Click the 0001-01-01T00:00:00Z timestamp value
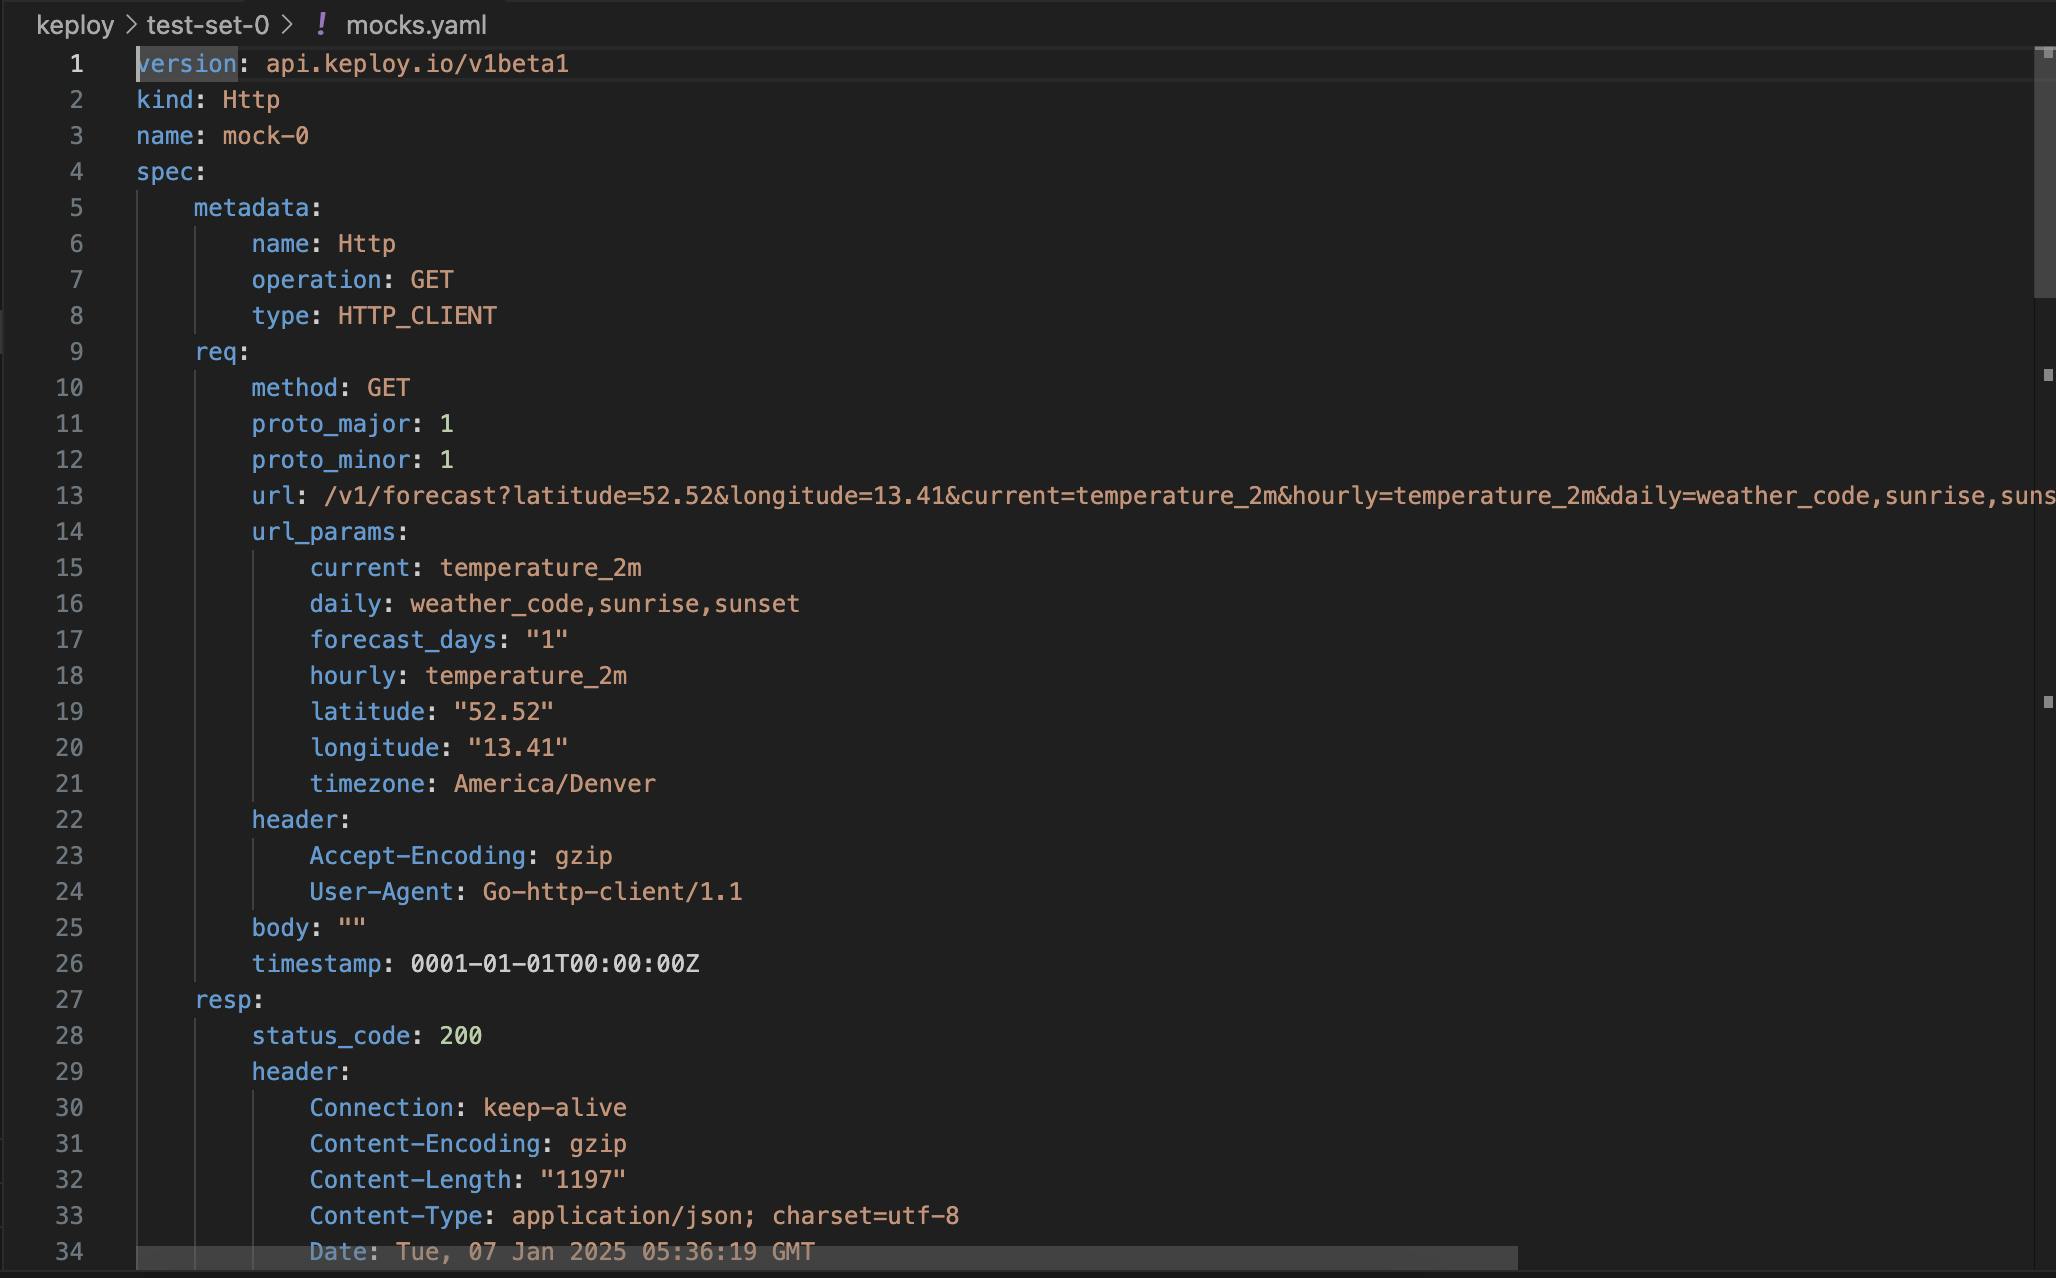2056x1278 pixels. tap(555, 964)
